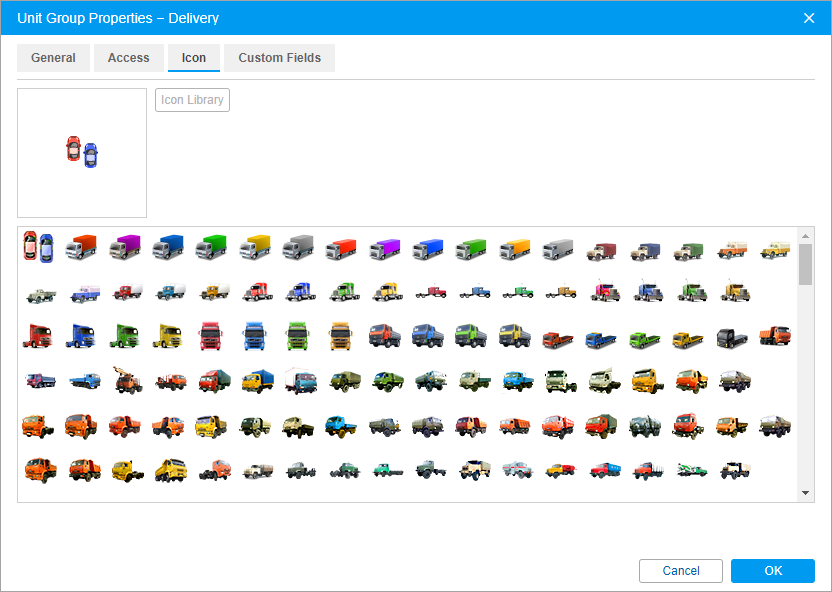Click the current icon preview thumbnail

[82, 153]
